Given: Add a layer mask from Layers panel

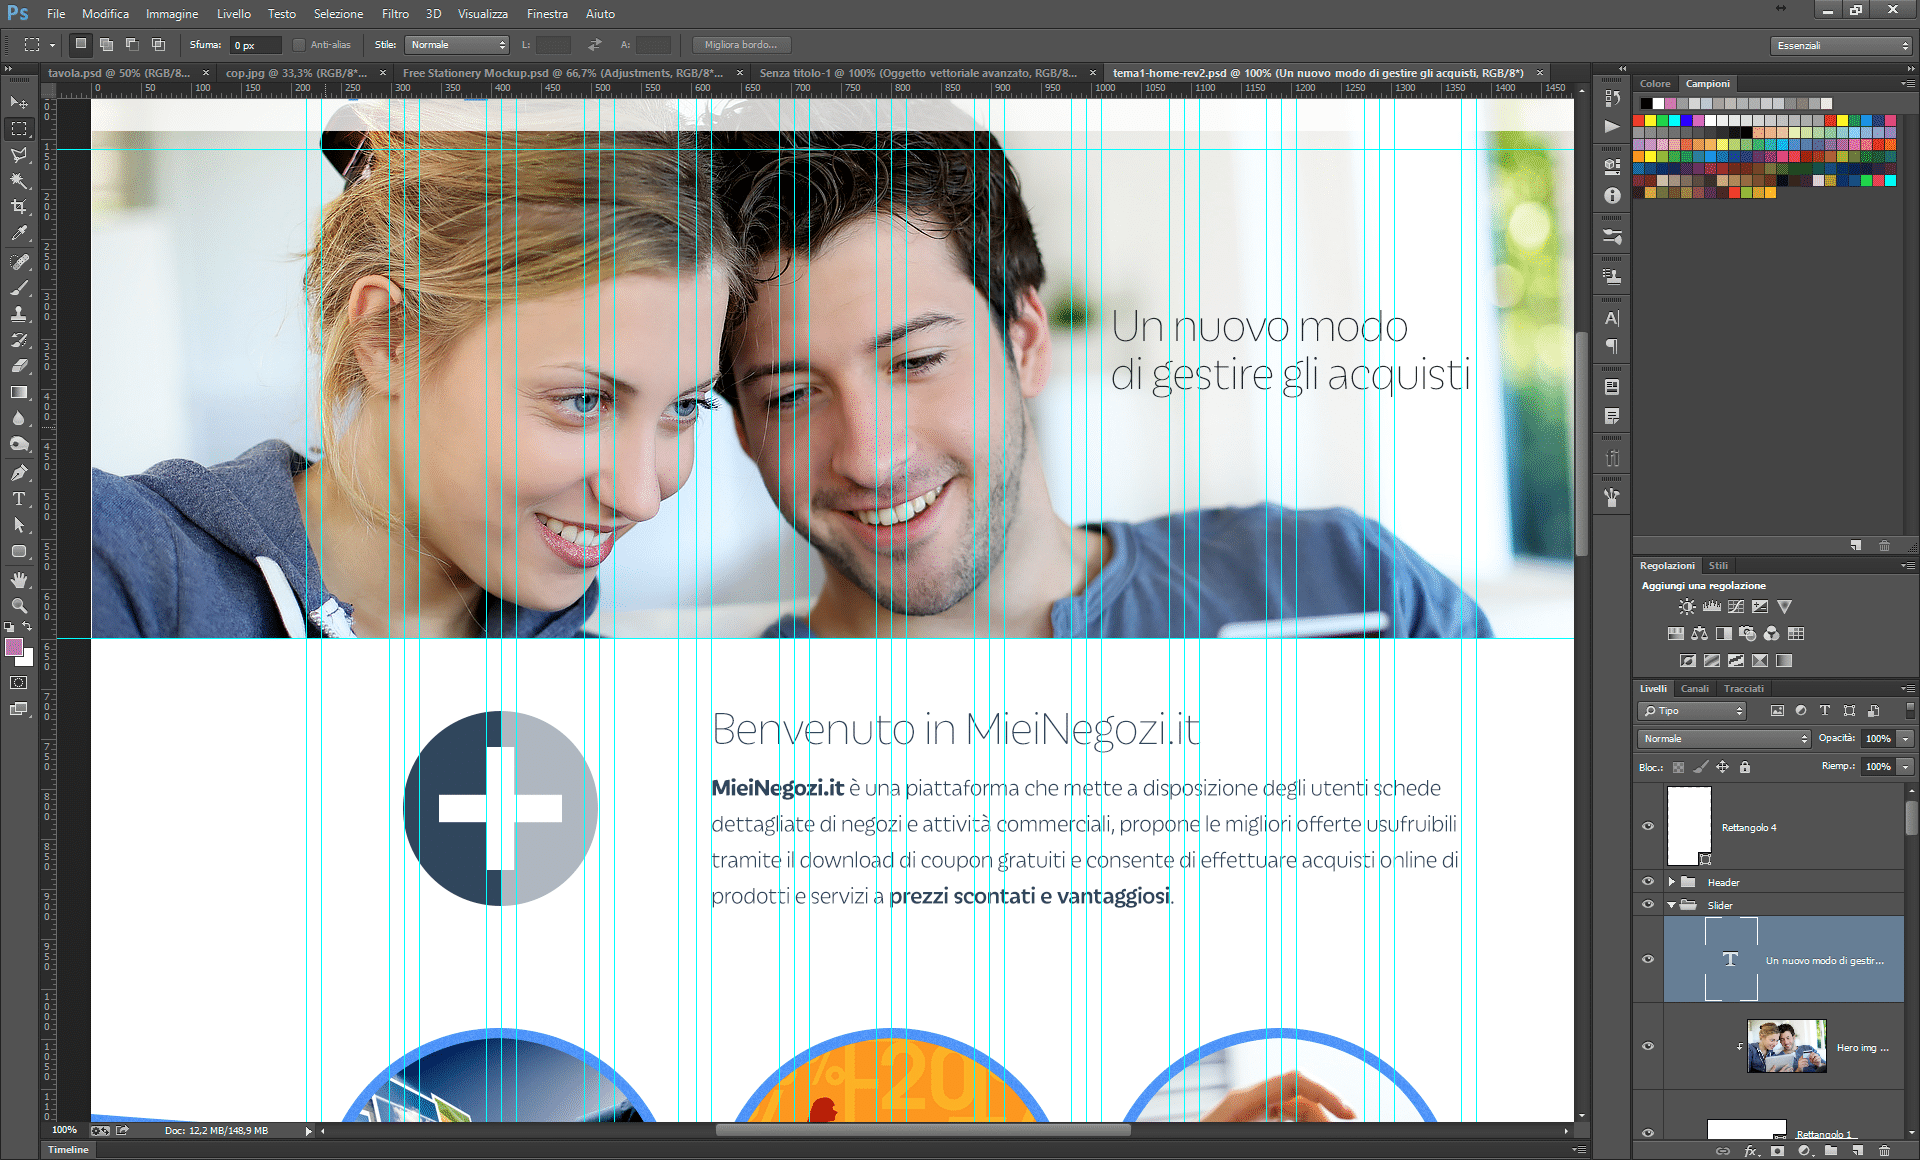Looking at the screenshot, I should 1777,1151.
